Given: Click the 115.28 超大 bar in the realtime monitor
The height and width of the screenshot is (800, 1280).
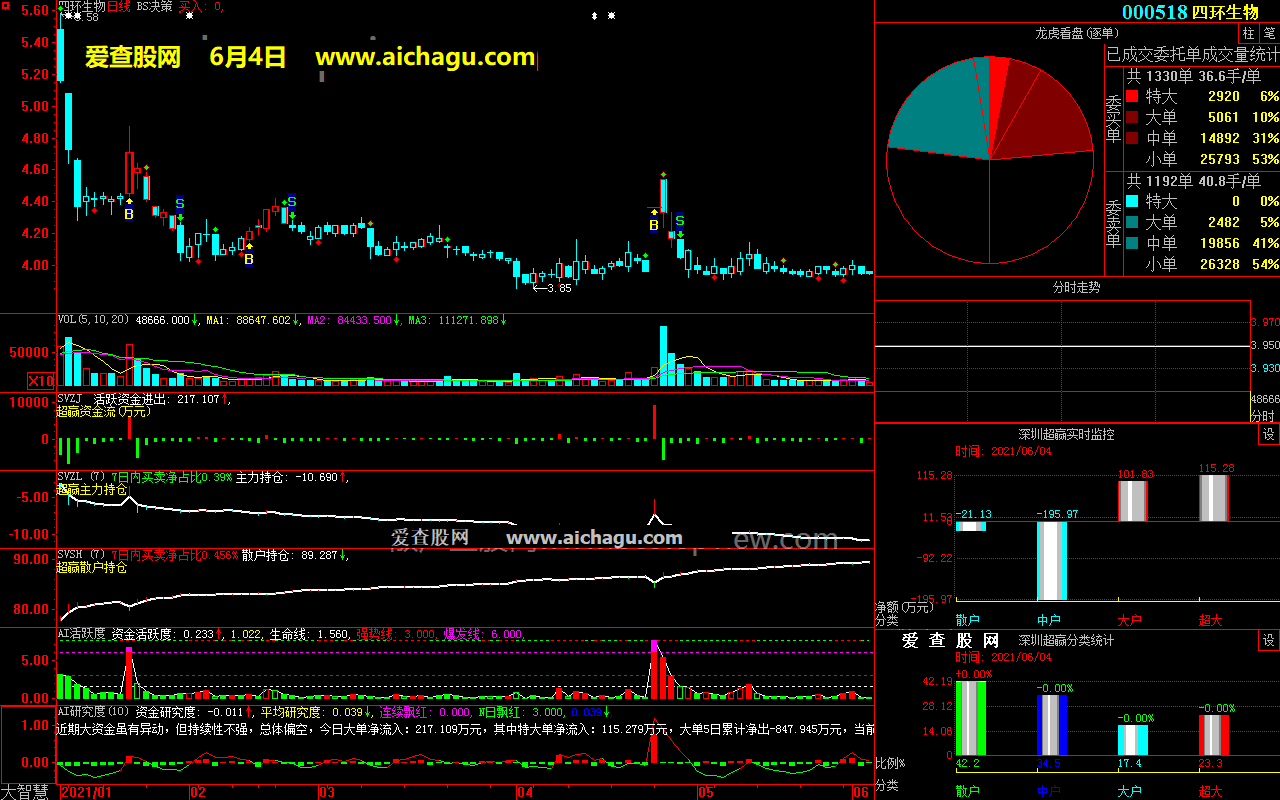Looking at the screenshot, I should pos(1214,498).
